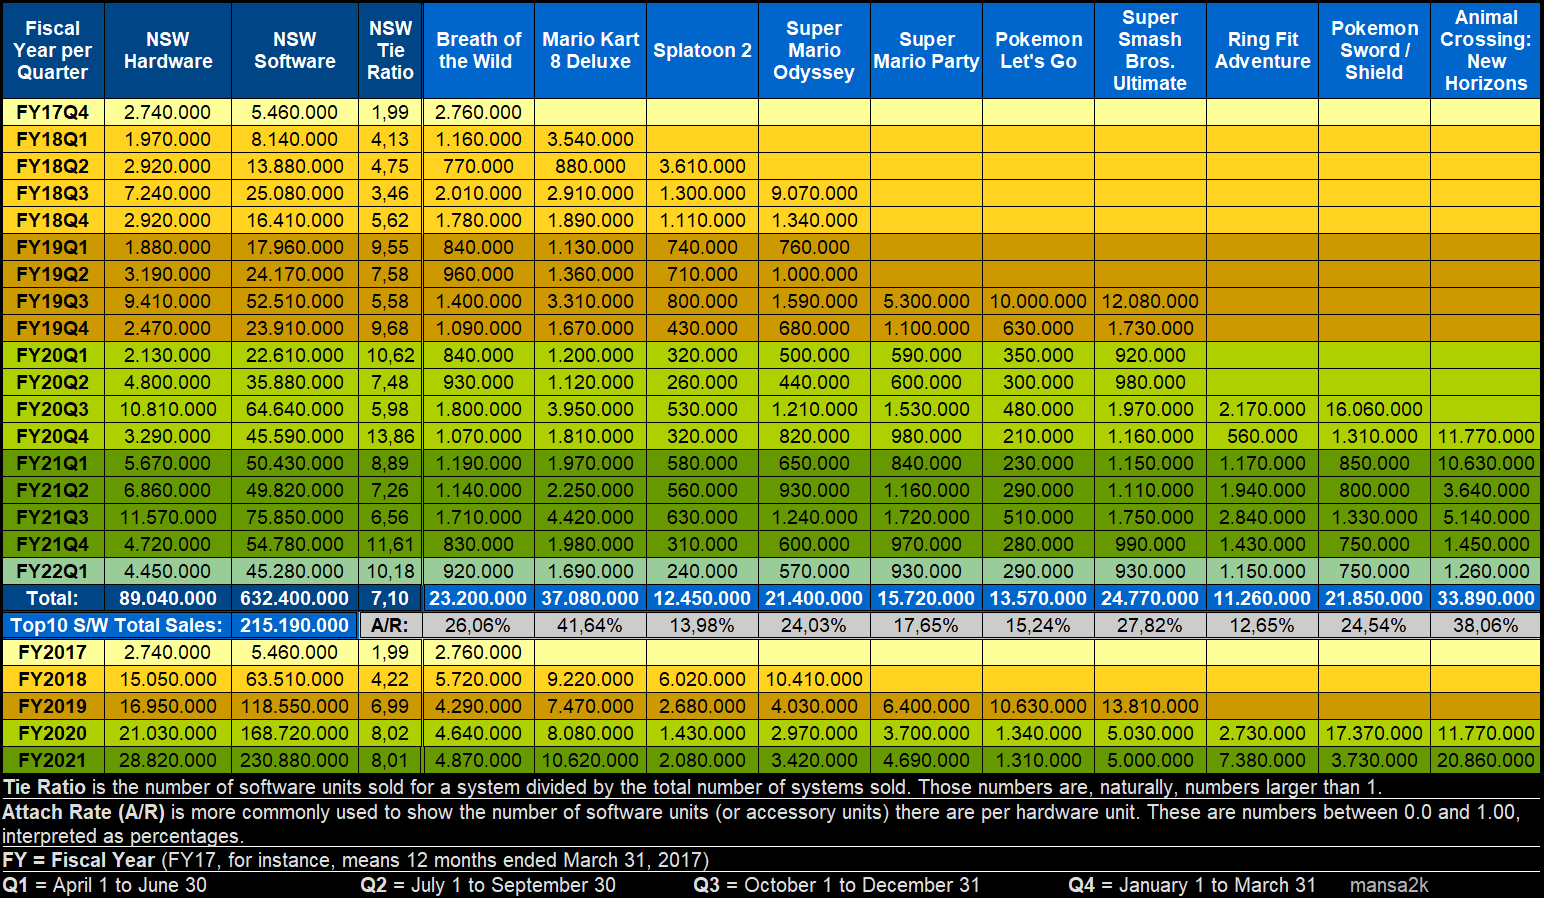Viewport: 1544px width, 898px height.
Task: Click the 4.420.000 Mario Kart cell
Action: 591,517
